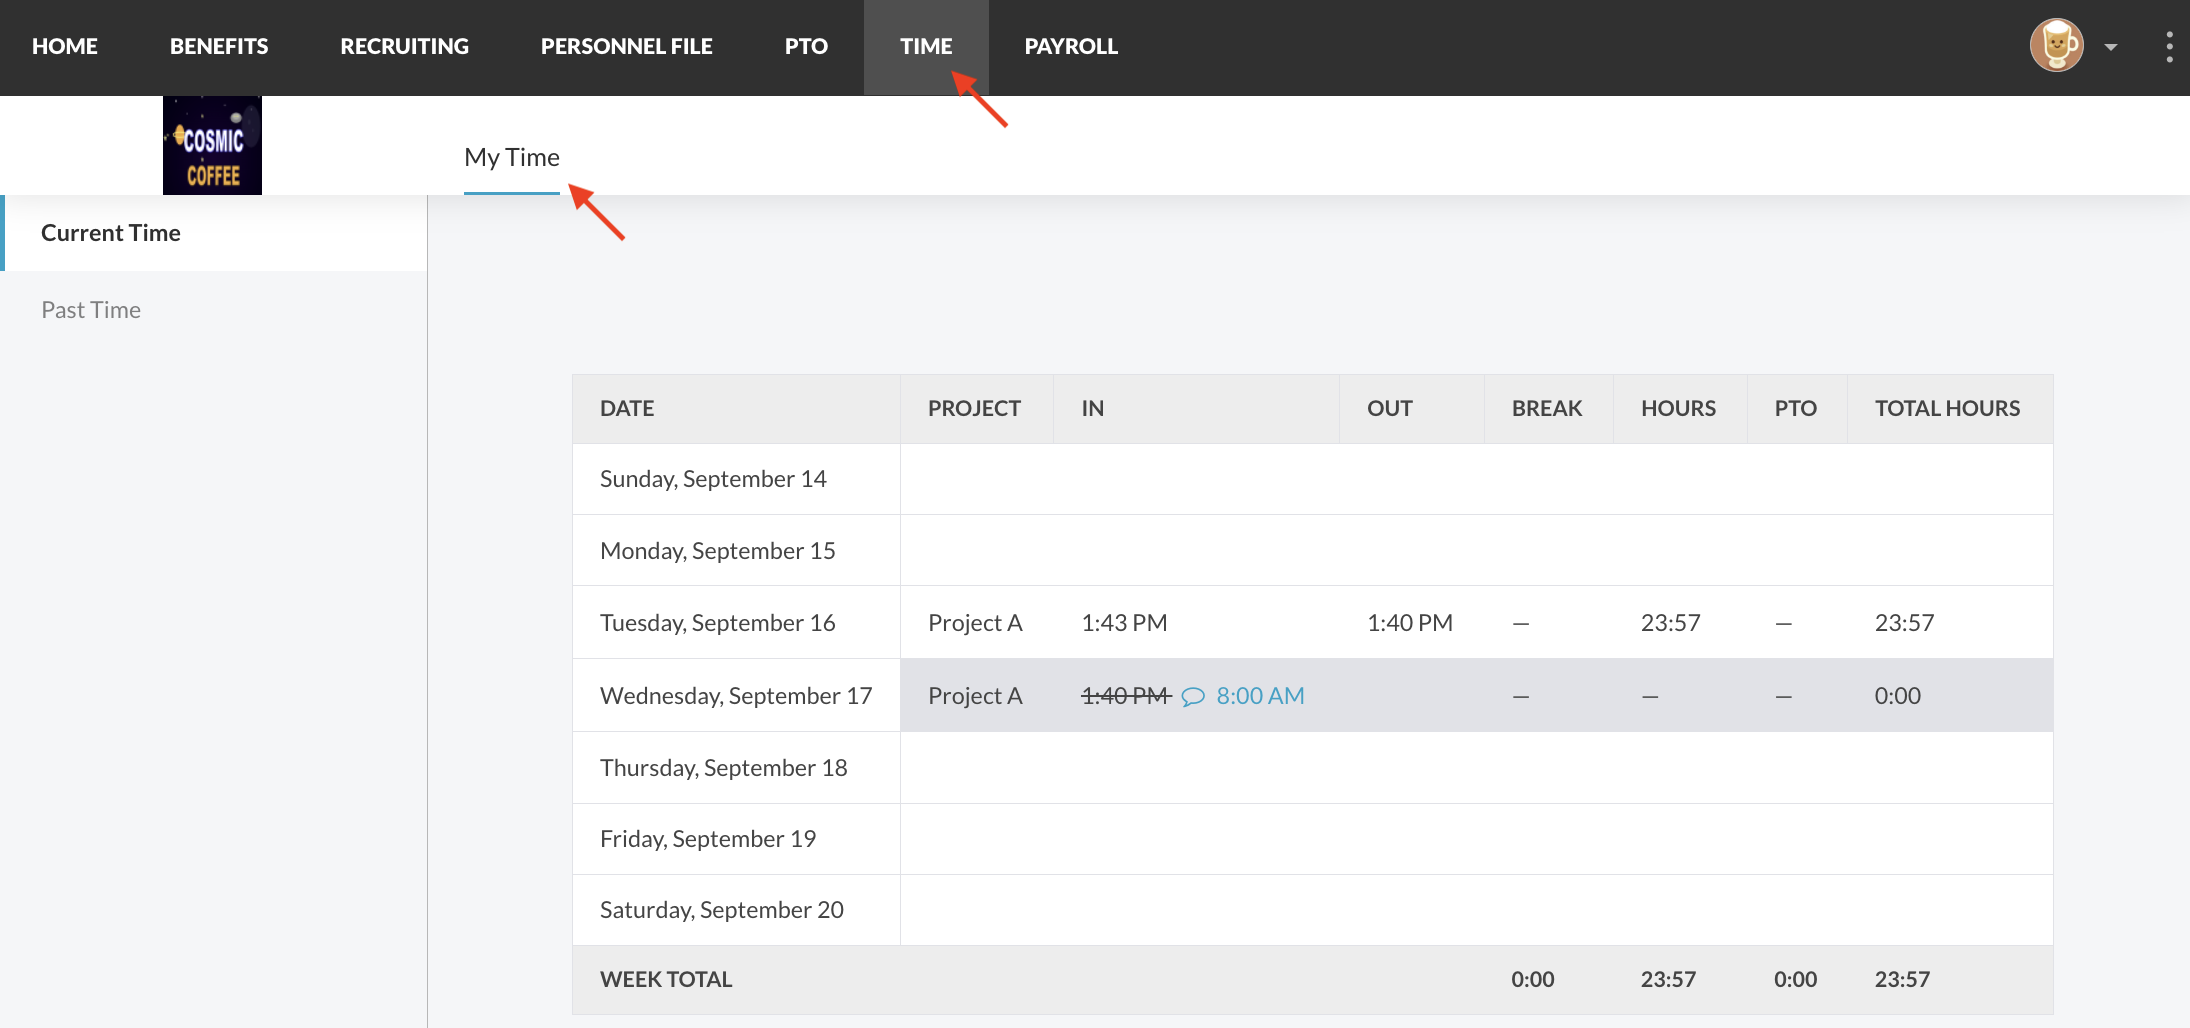Select the Tuesday, September 16 row
2190x1028 pixels.
[717, 623]
